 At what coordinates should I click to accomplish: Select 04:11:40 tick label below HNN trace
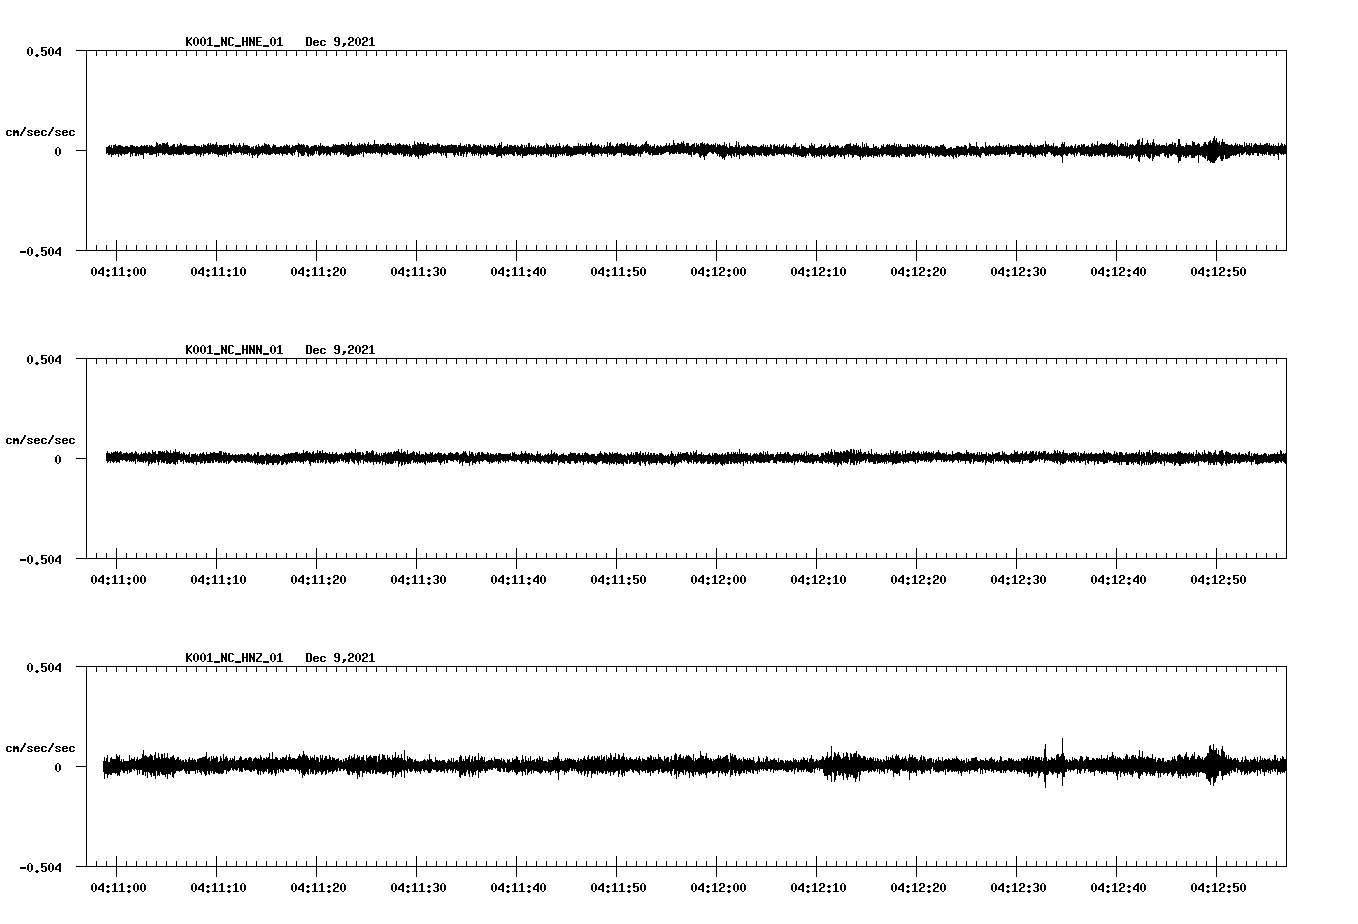point(518,580)
